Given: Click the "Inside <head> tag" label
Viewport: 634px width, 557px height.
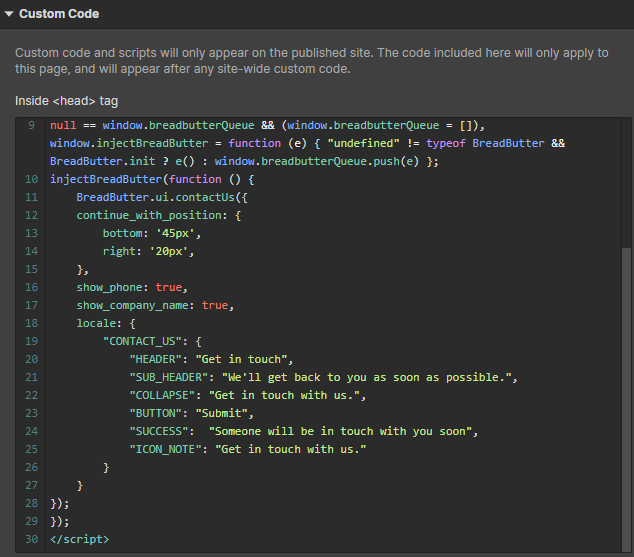Looking at the screenshot, I should click(x=66, y=101).
